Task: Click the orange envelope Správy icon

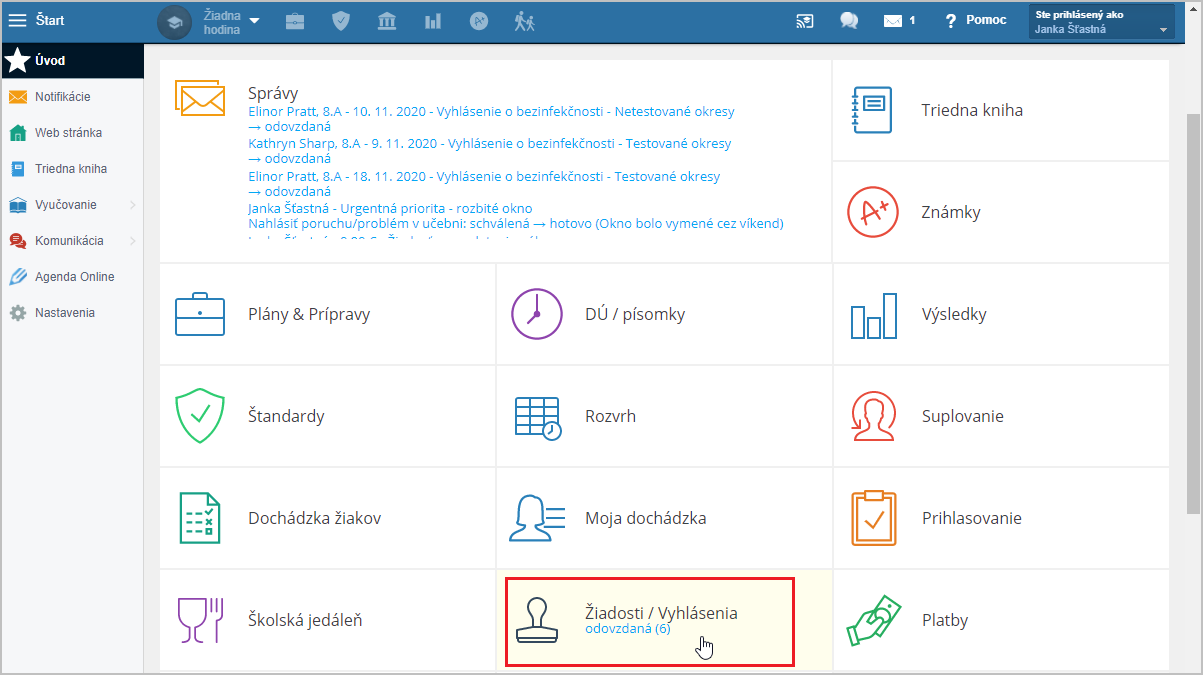Action: pos(200,98)
